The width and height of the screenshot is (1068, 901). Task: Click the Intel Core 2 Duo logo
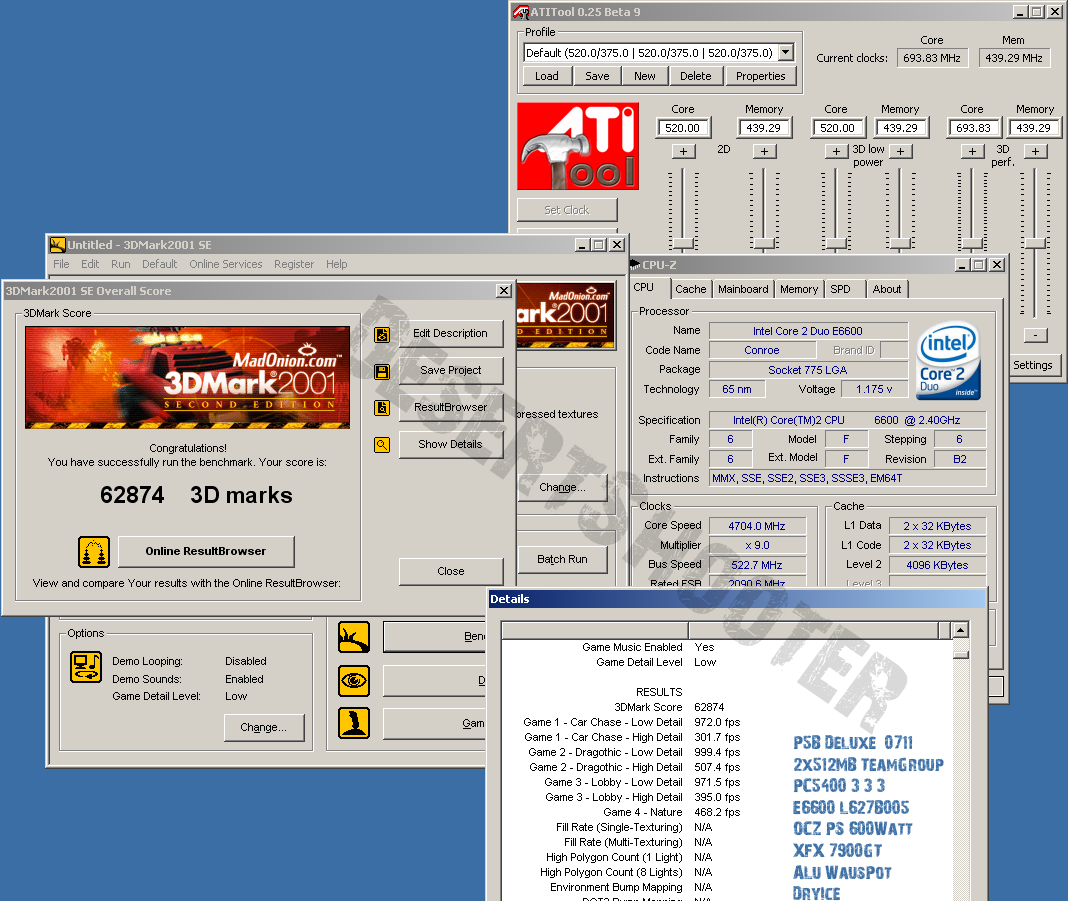pos(949,360)
